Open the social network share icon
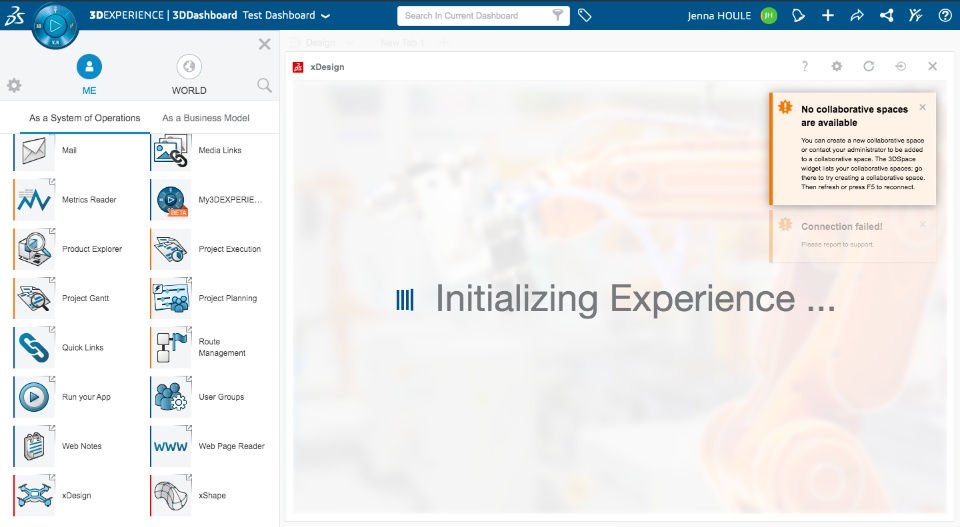This screenshot has width=960, height=527. tap(887, 15)
